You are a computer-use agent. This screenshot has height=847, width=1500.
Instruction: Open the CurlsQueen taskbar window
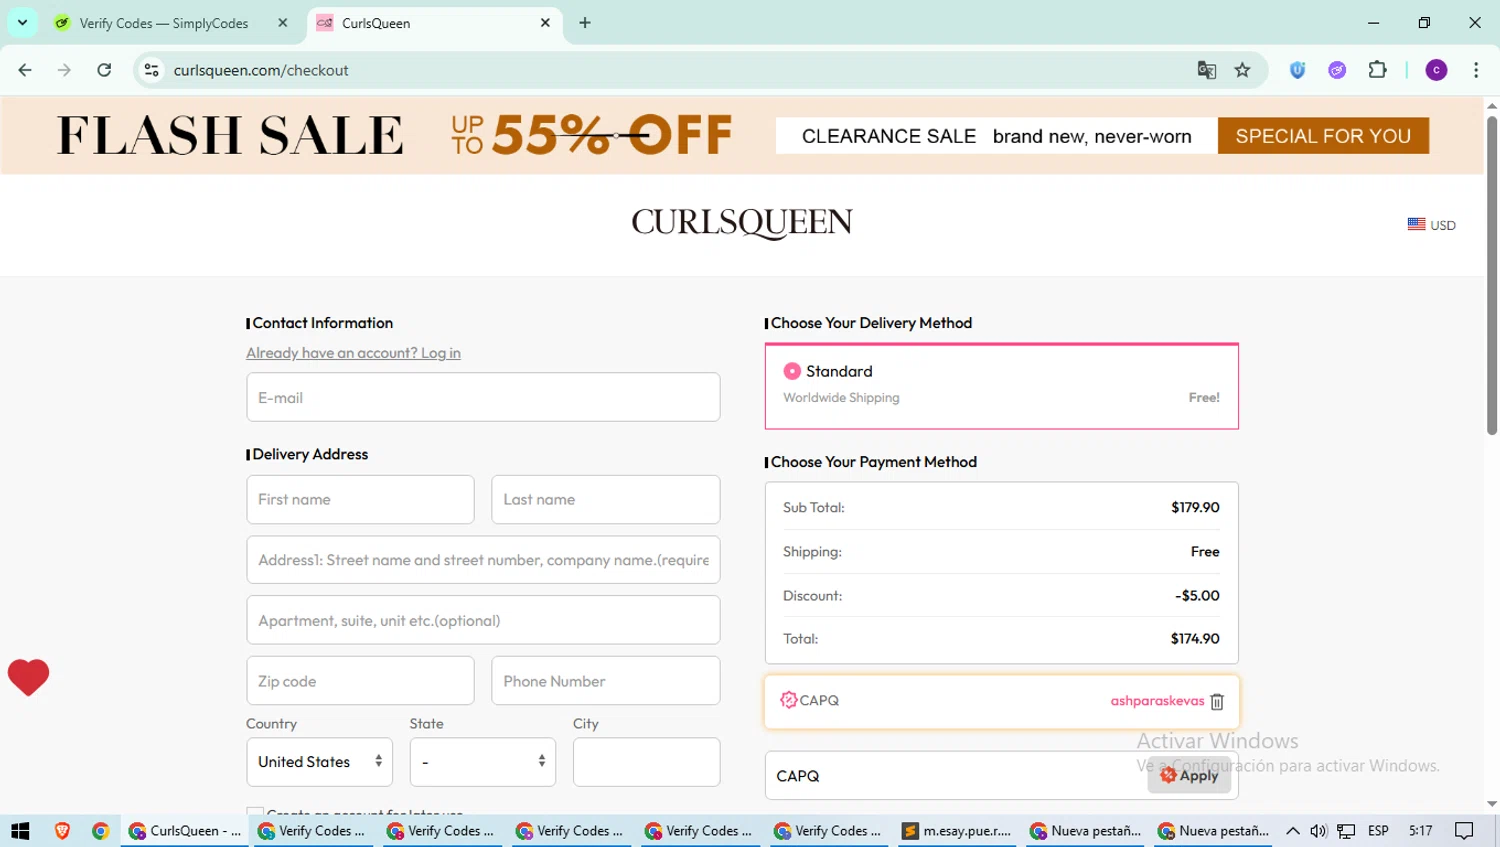186,831
